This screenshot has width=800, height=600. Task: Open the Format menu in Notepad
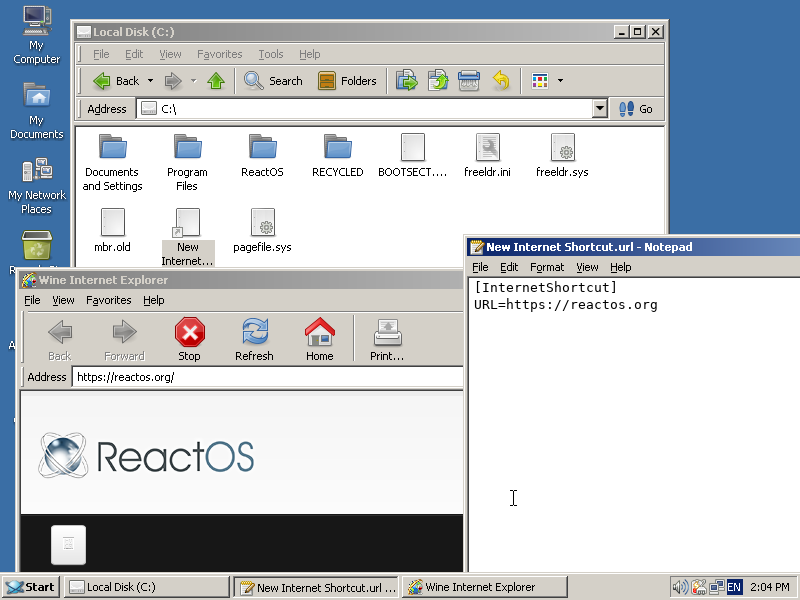(x=547, y=267)
